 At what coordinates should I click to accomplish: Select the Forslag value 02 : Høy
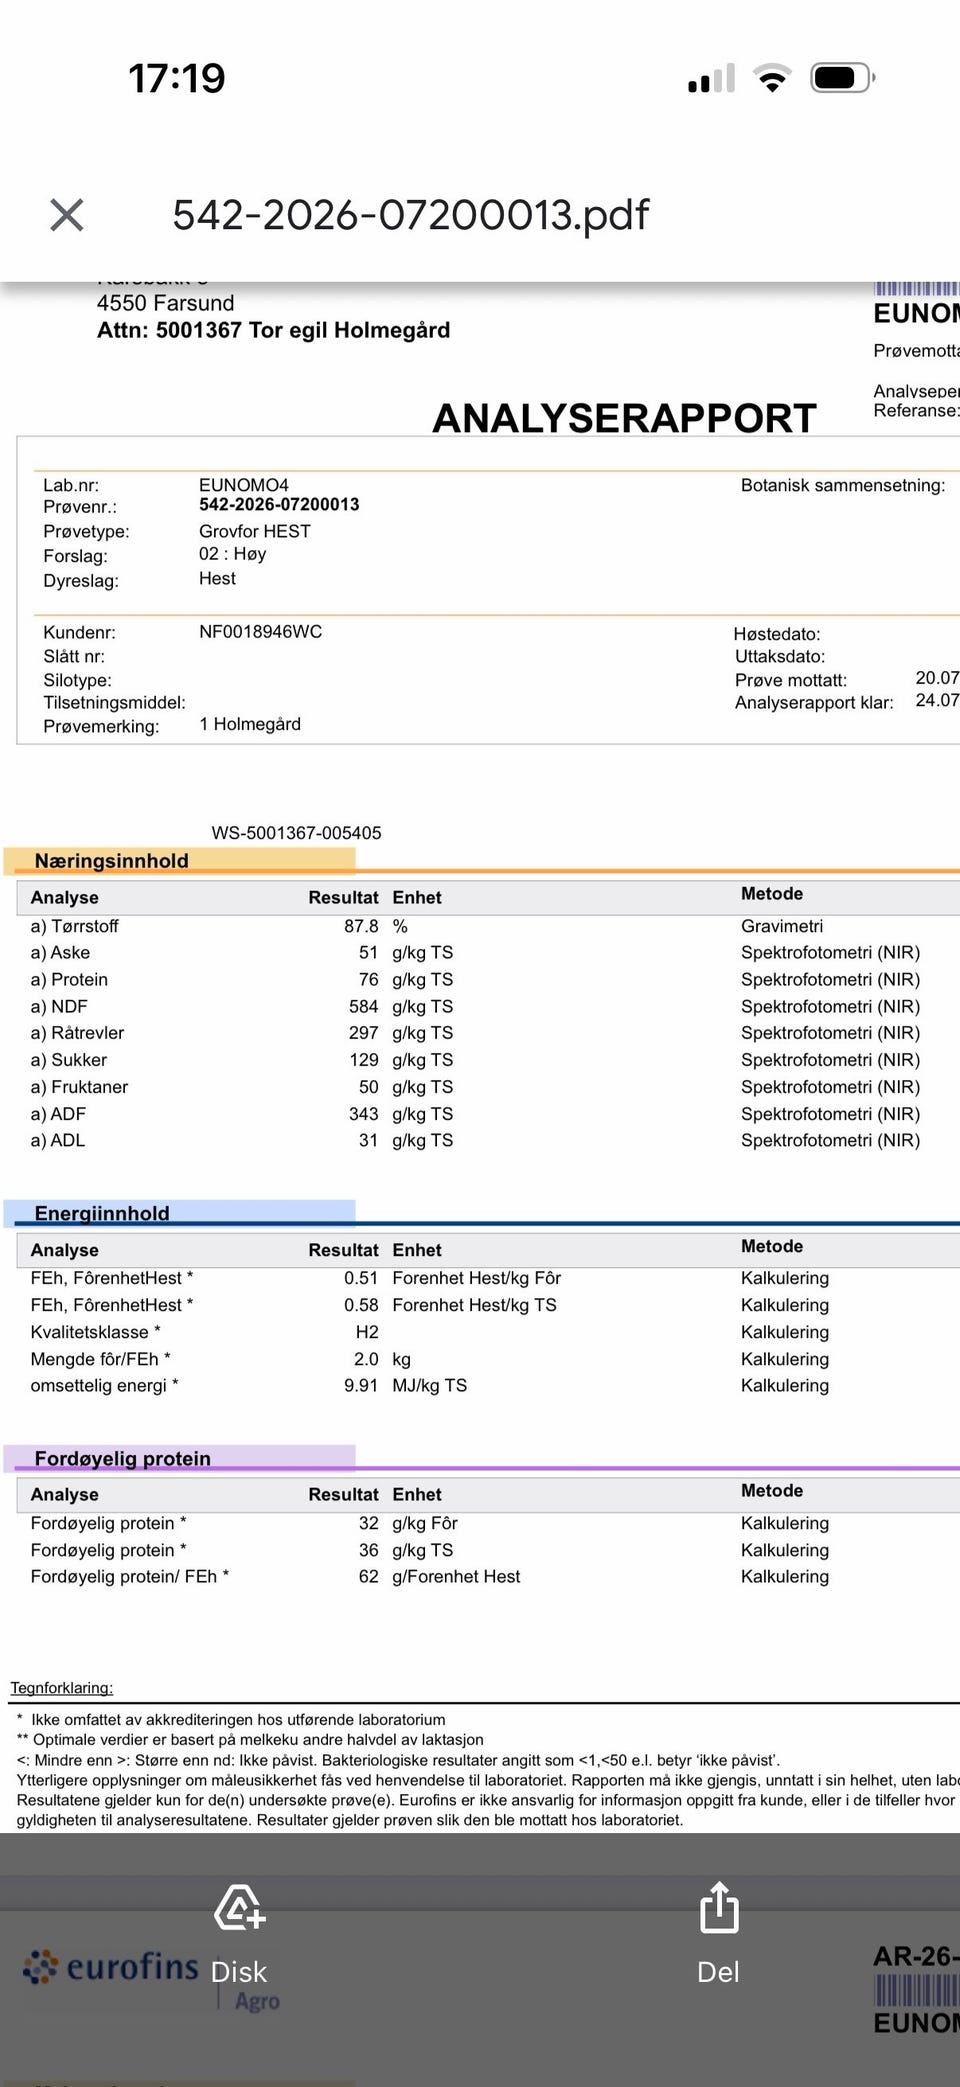click(232, 554)
